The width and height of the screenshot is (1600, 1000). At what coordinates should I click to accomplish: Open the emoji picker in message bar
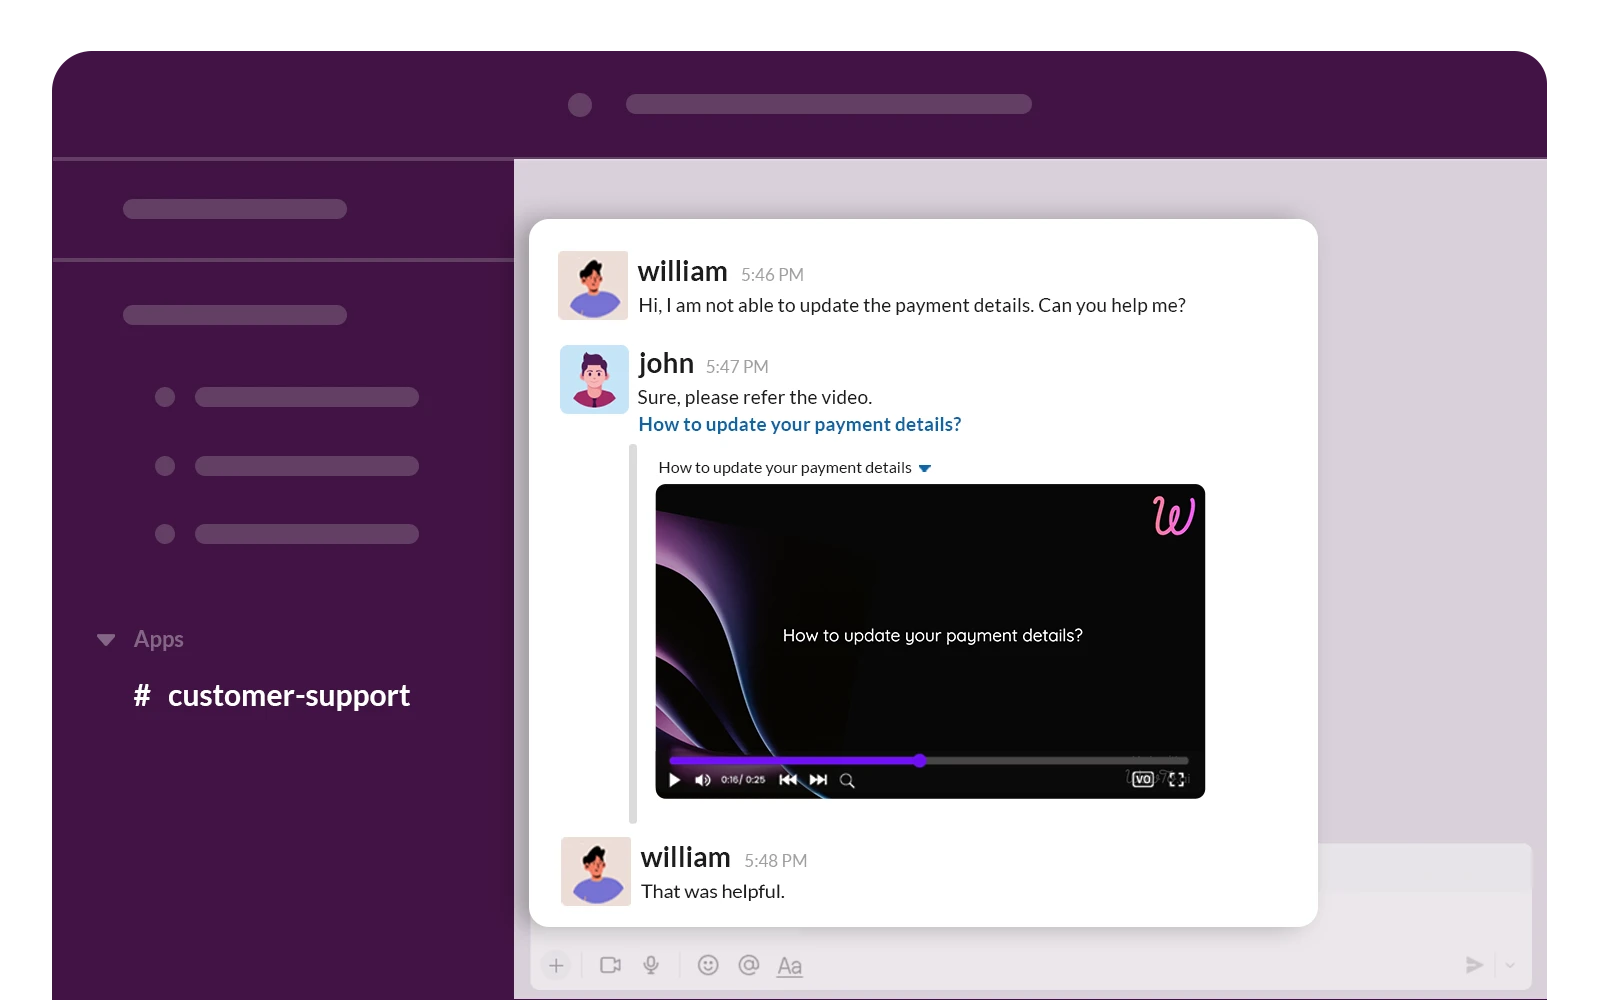708,965
